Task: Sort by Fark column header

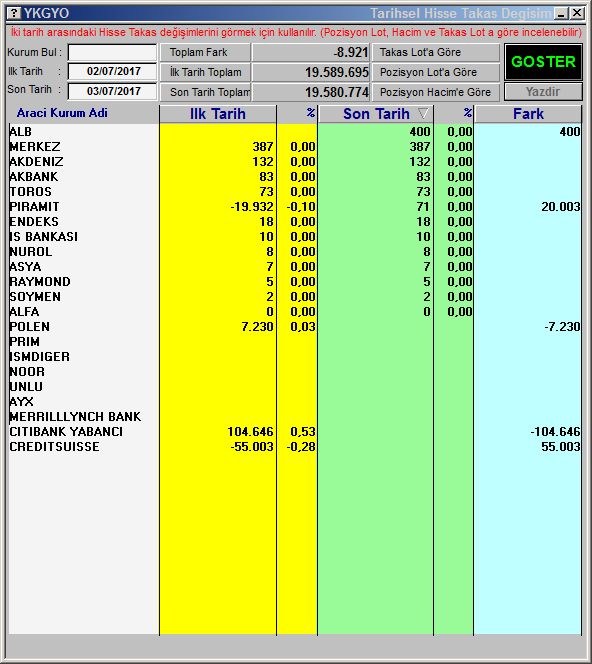Action: pos(528,114)
